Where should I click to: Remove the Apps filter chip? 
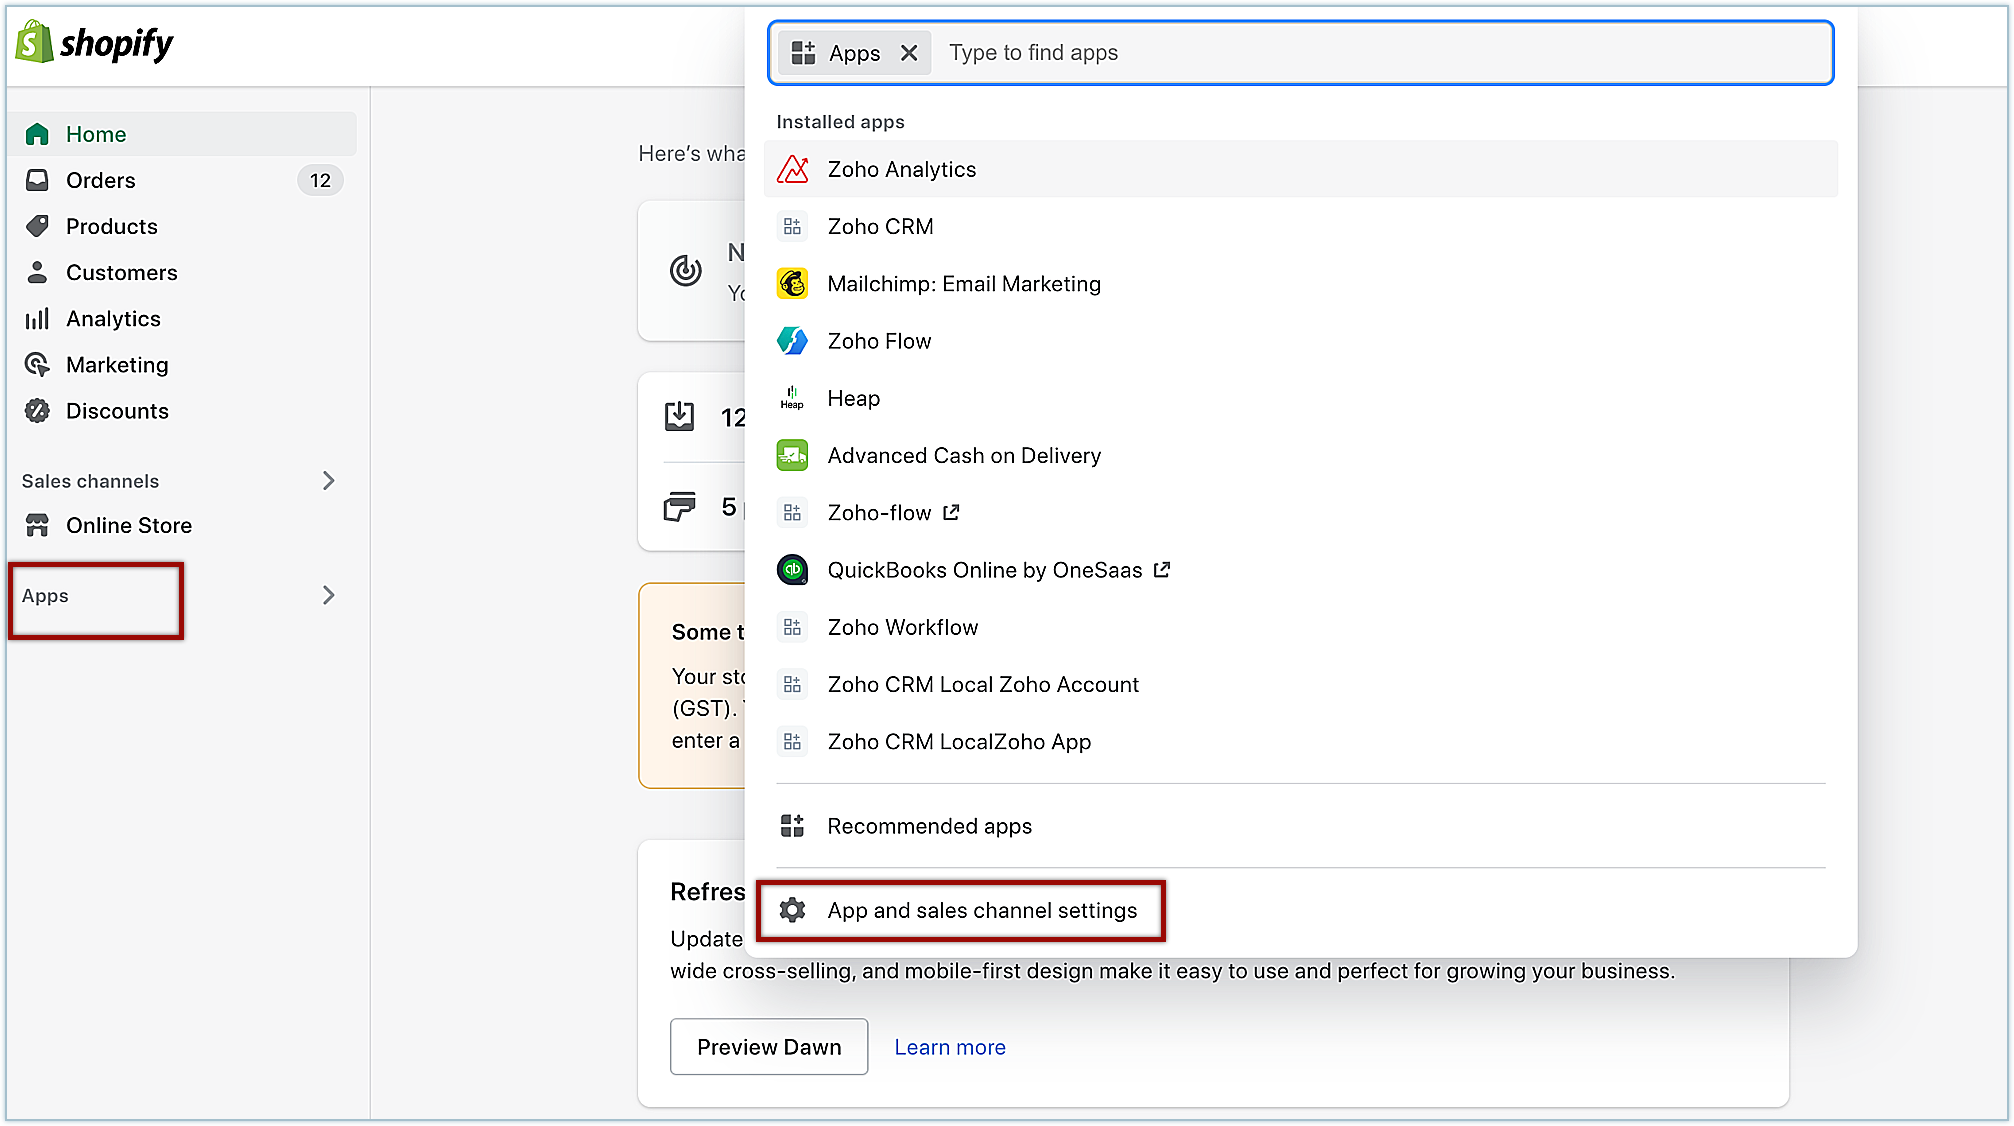tap(909, 53)
